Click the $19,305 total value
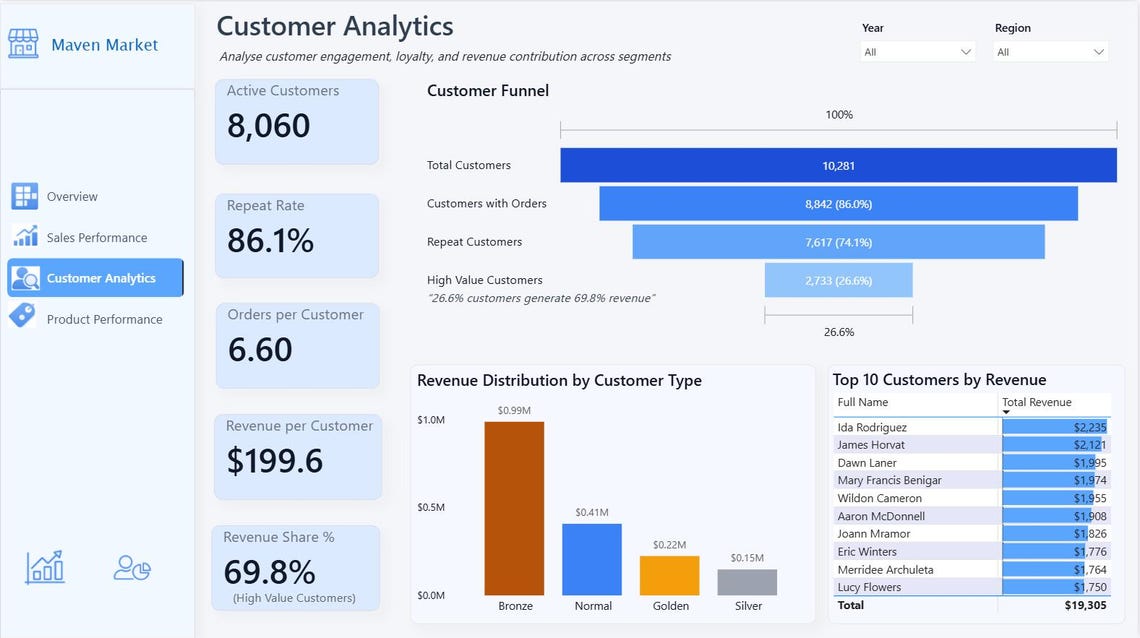This screenshot has width=1140, height=638. (x=1085, y=605)
